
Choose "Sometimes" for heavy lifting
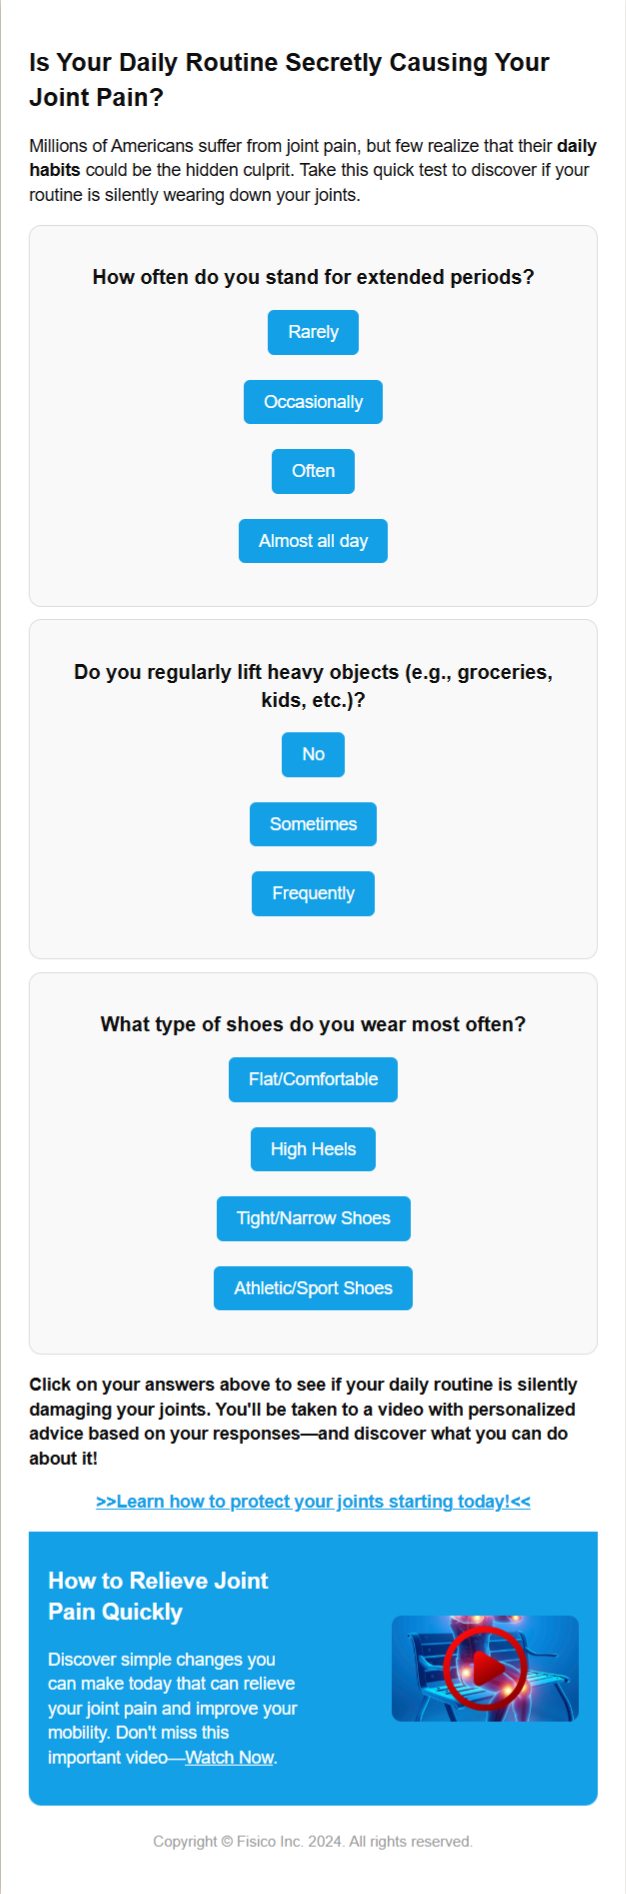[313, 824]
